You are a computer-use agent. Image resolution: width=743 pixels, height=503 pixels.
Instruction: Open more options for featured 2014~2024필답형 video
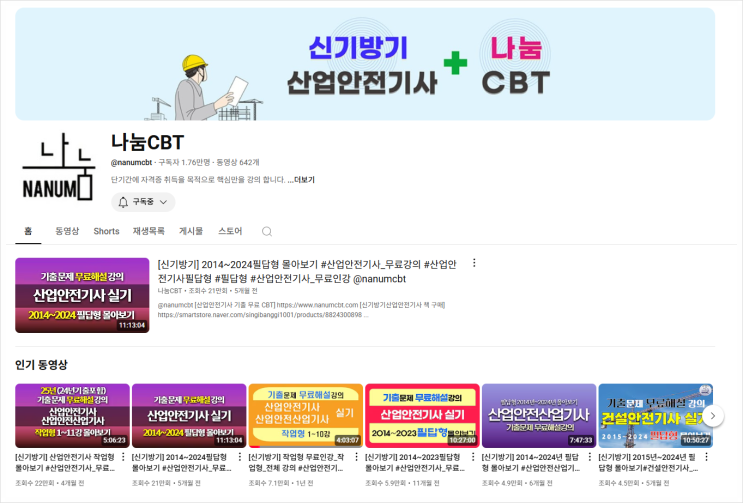click(474, 263)
